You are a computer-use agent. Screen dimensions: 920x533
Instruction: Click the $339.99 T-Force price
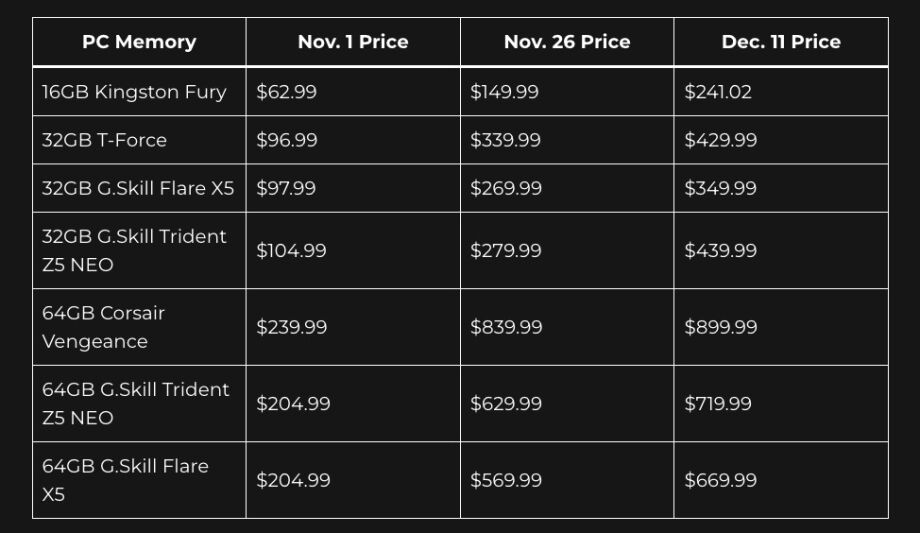point(505,140)
